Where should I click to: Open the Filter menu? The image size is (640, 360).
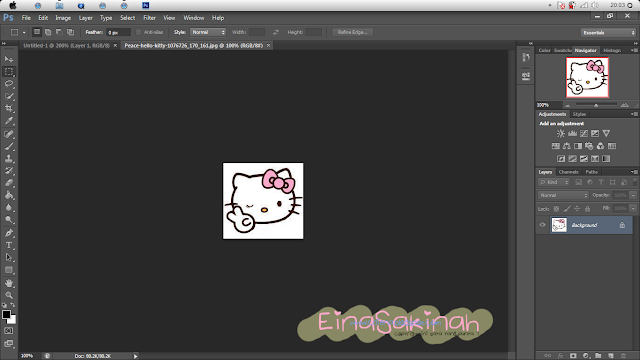pos(149,18)
